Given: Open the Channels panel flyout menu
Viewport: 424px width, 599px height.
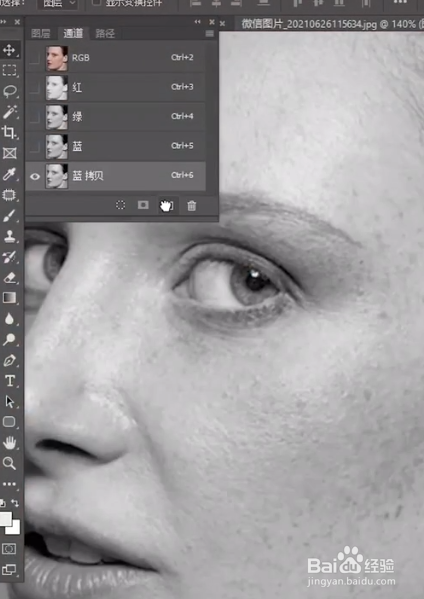Looking at the screenshot, I should [x=209, y=34].
